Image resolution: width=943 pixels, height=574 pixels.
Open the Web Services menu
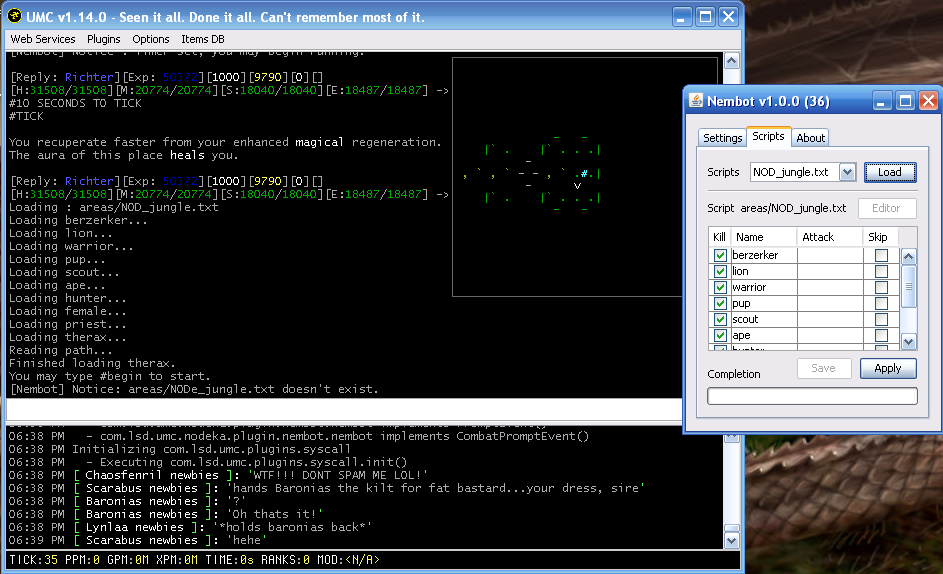43,39
